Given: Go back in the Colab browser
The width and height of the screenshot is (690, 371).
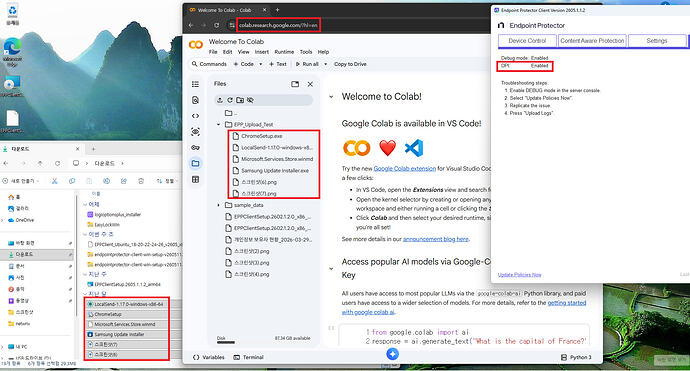Looking at the screenshot, I should click(191, 25).
